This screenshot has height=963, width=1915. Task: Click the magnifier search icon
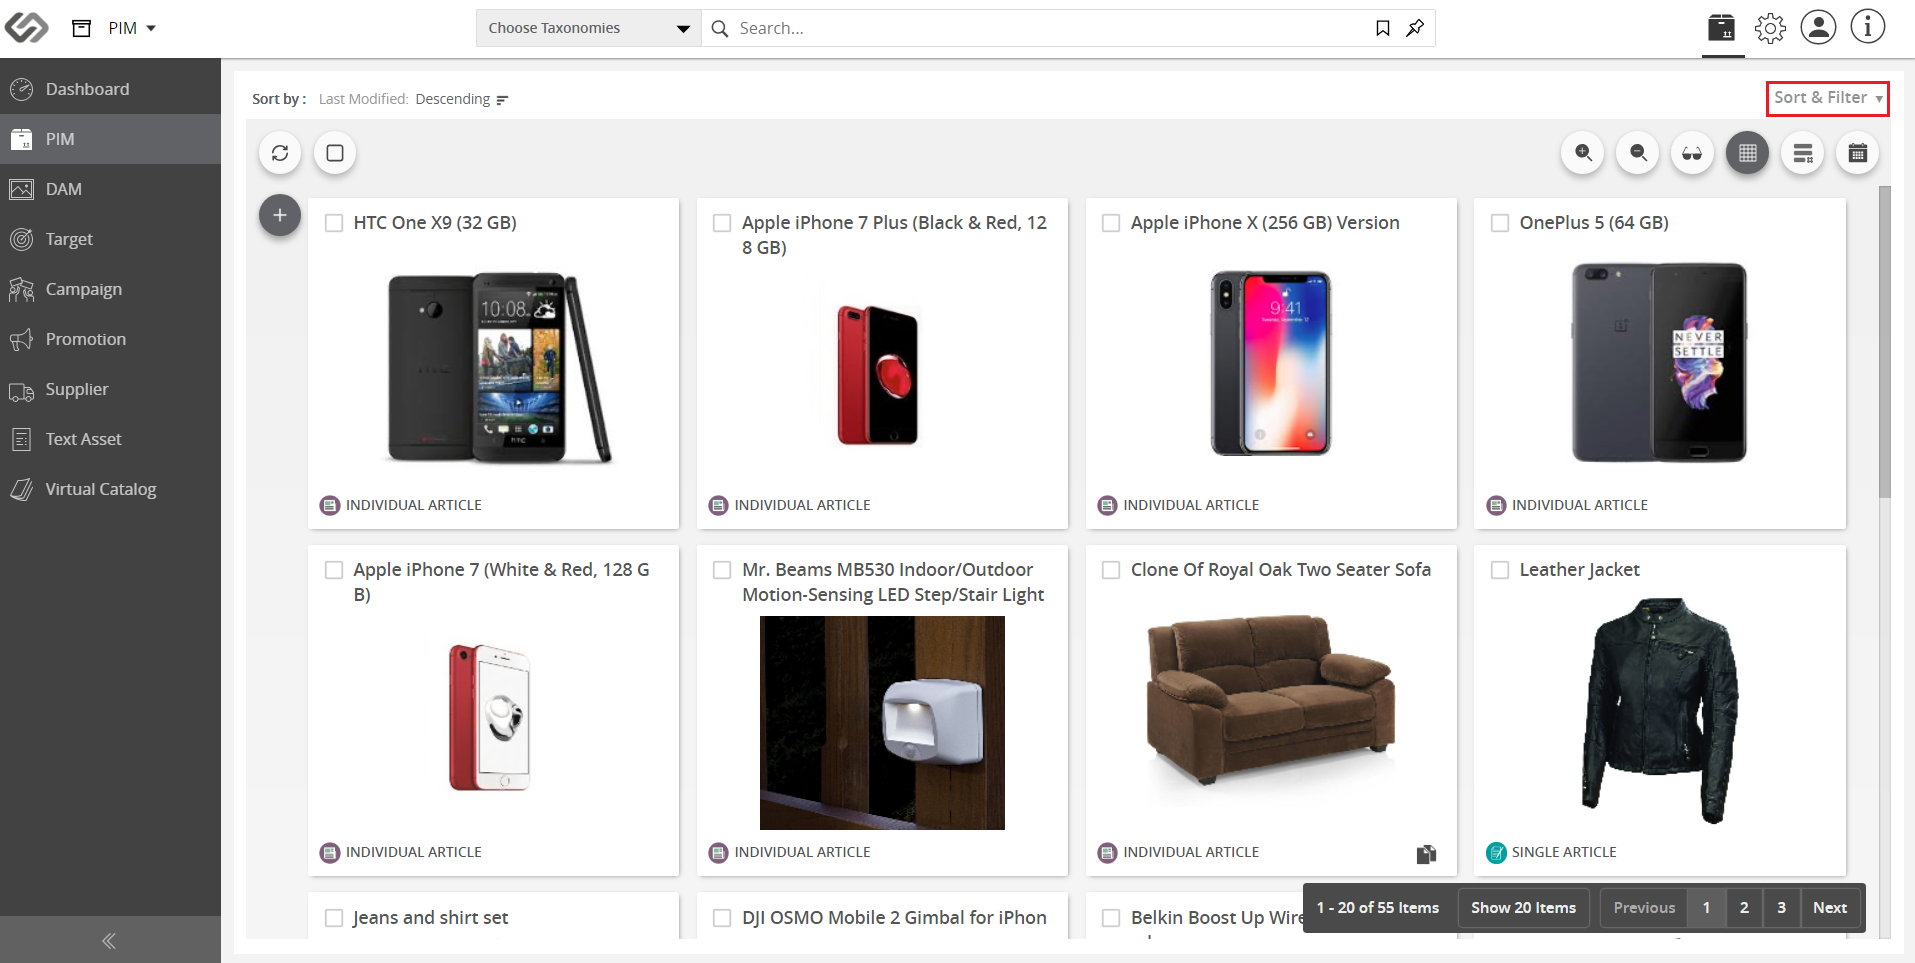pos(719,28)
